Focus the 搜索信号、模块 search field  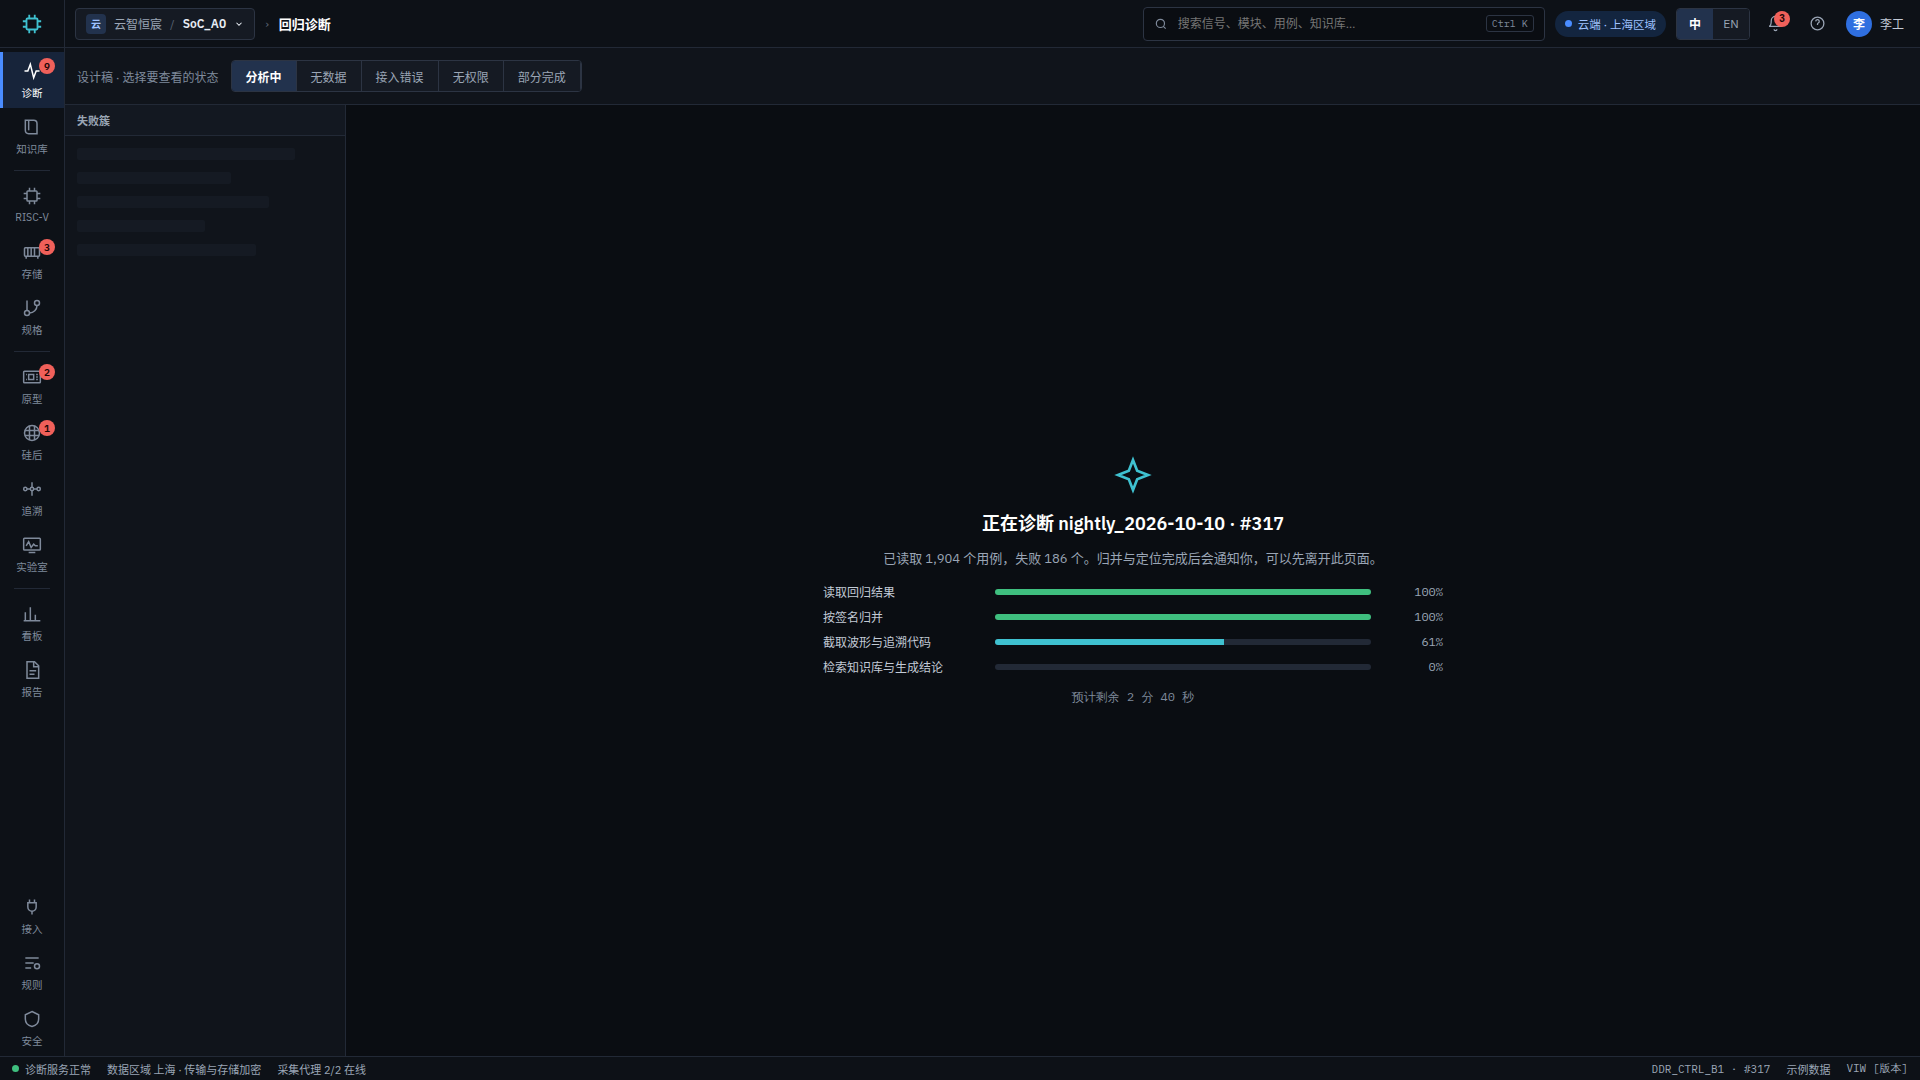click(1343, 24)
